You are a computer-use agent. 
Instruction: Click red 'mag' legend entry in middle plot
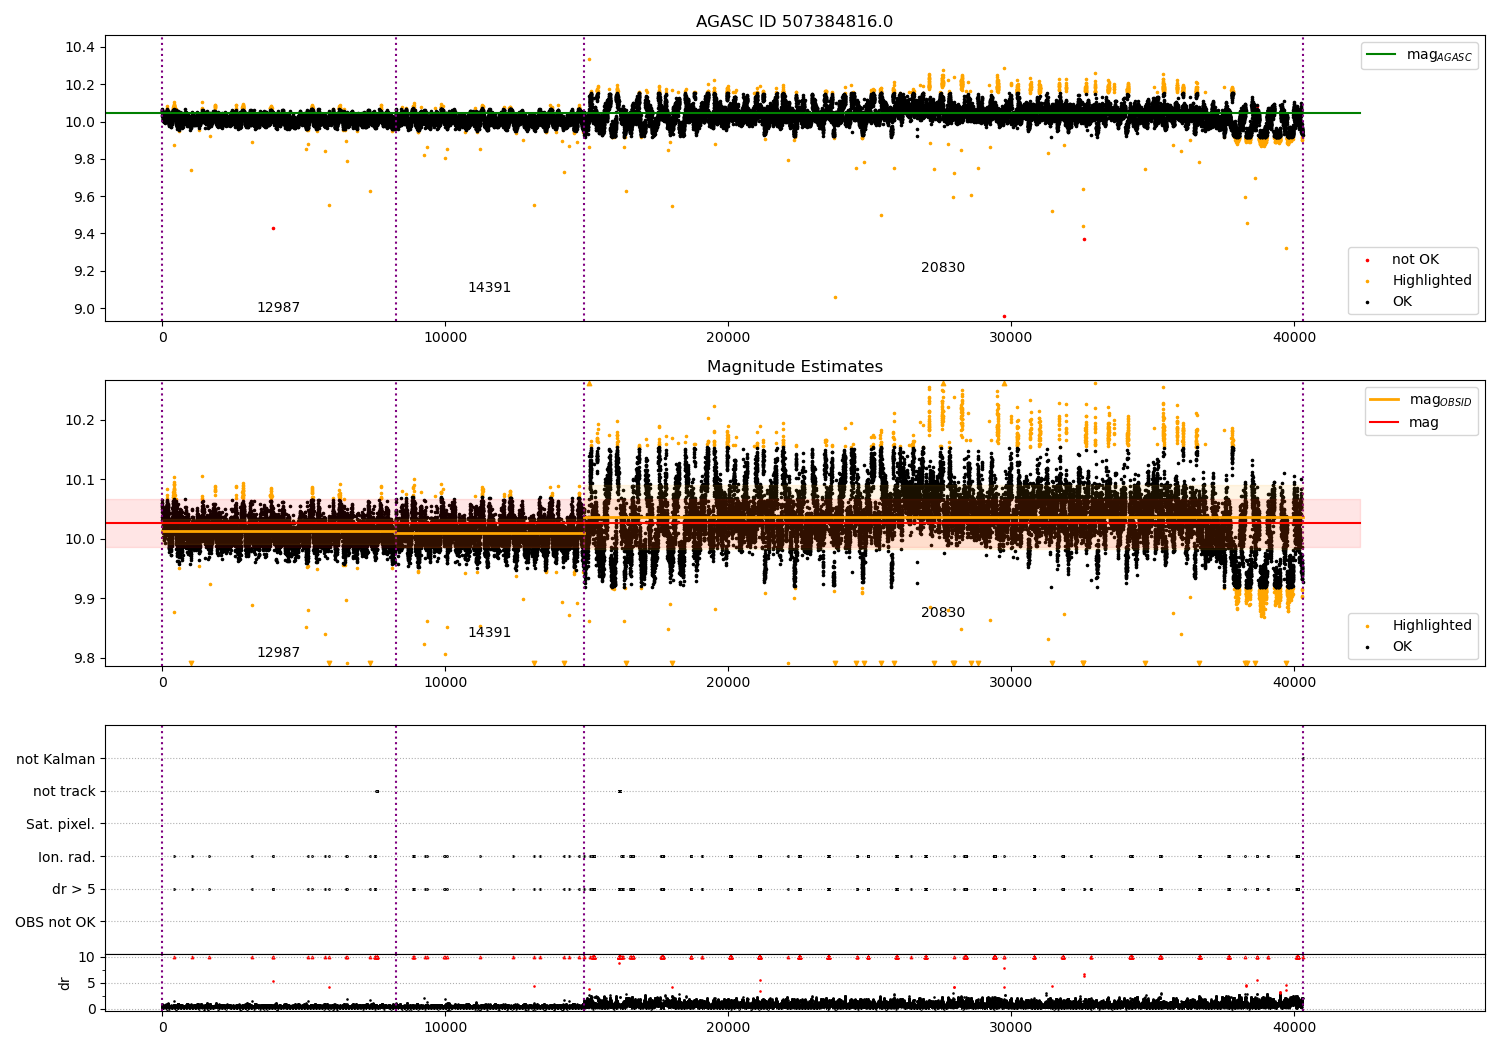[x=1424, y=423]
